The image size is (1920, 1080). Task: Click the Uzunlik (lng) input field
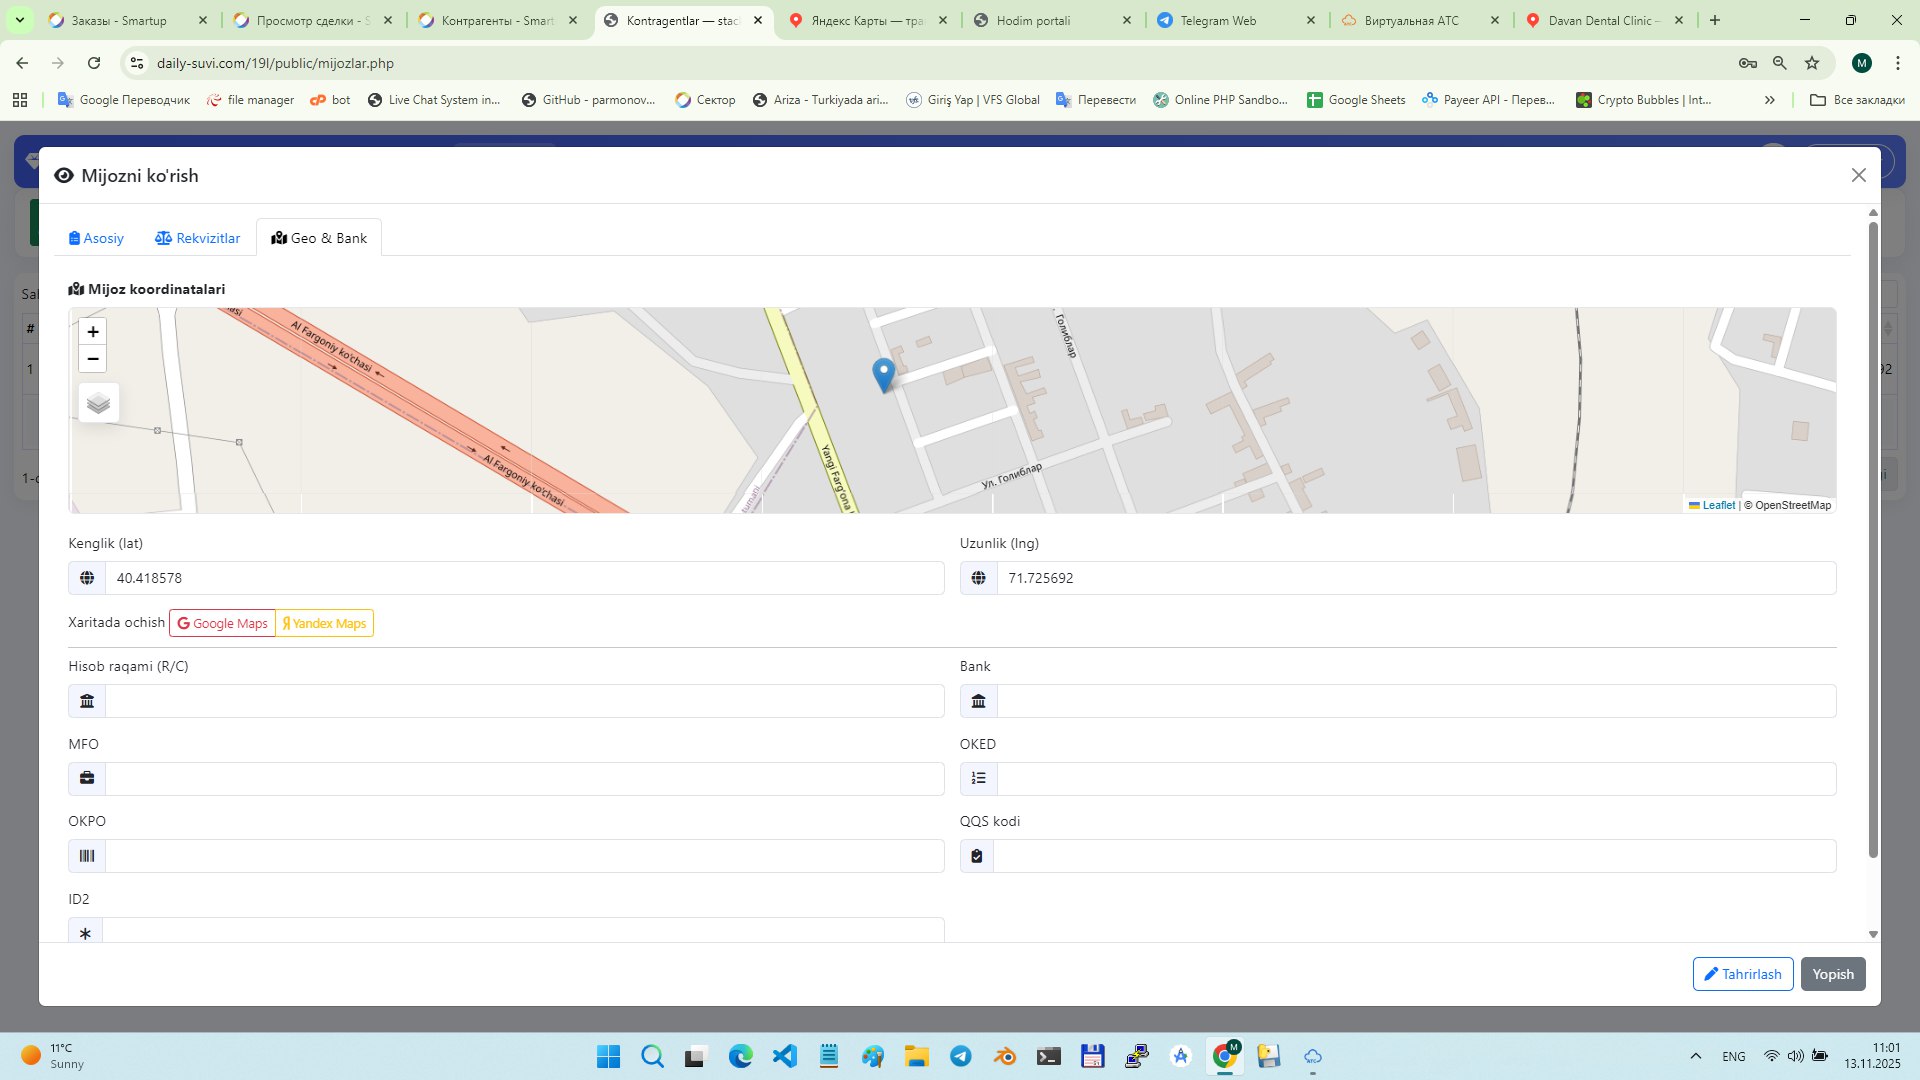pyautogui.click(x=1415, y=578)
